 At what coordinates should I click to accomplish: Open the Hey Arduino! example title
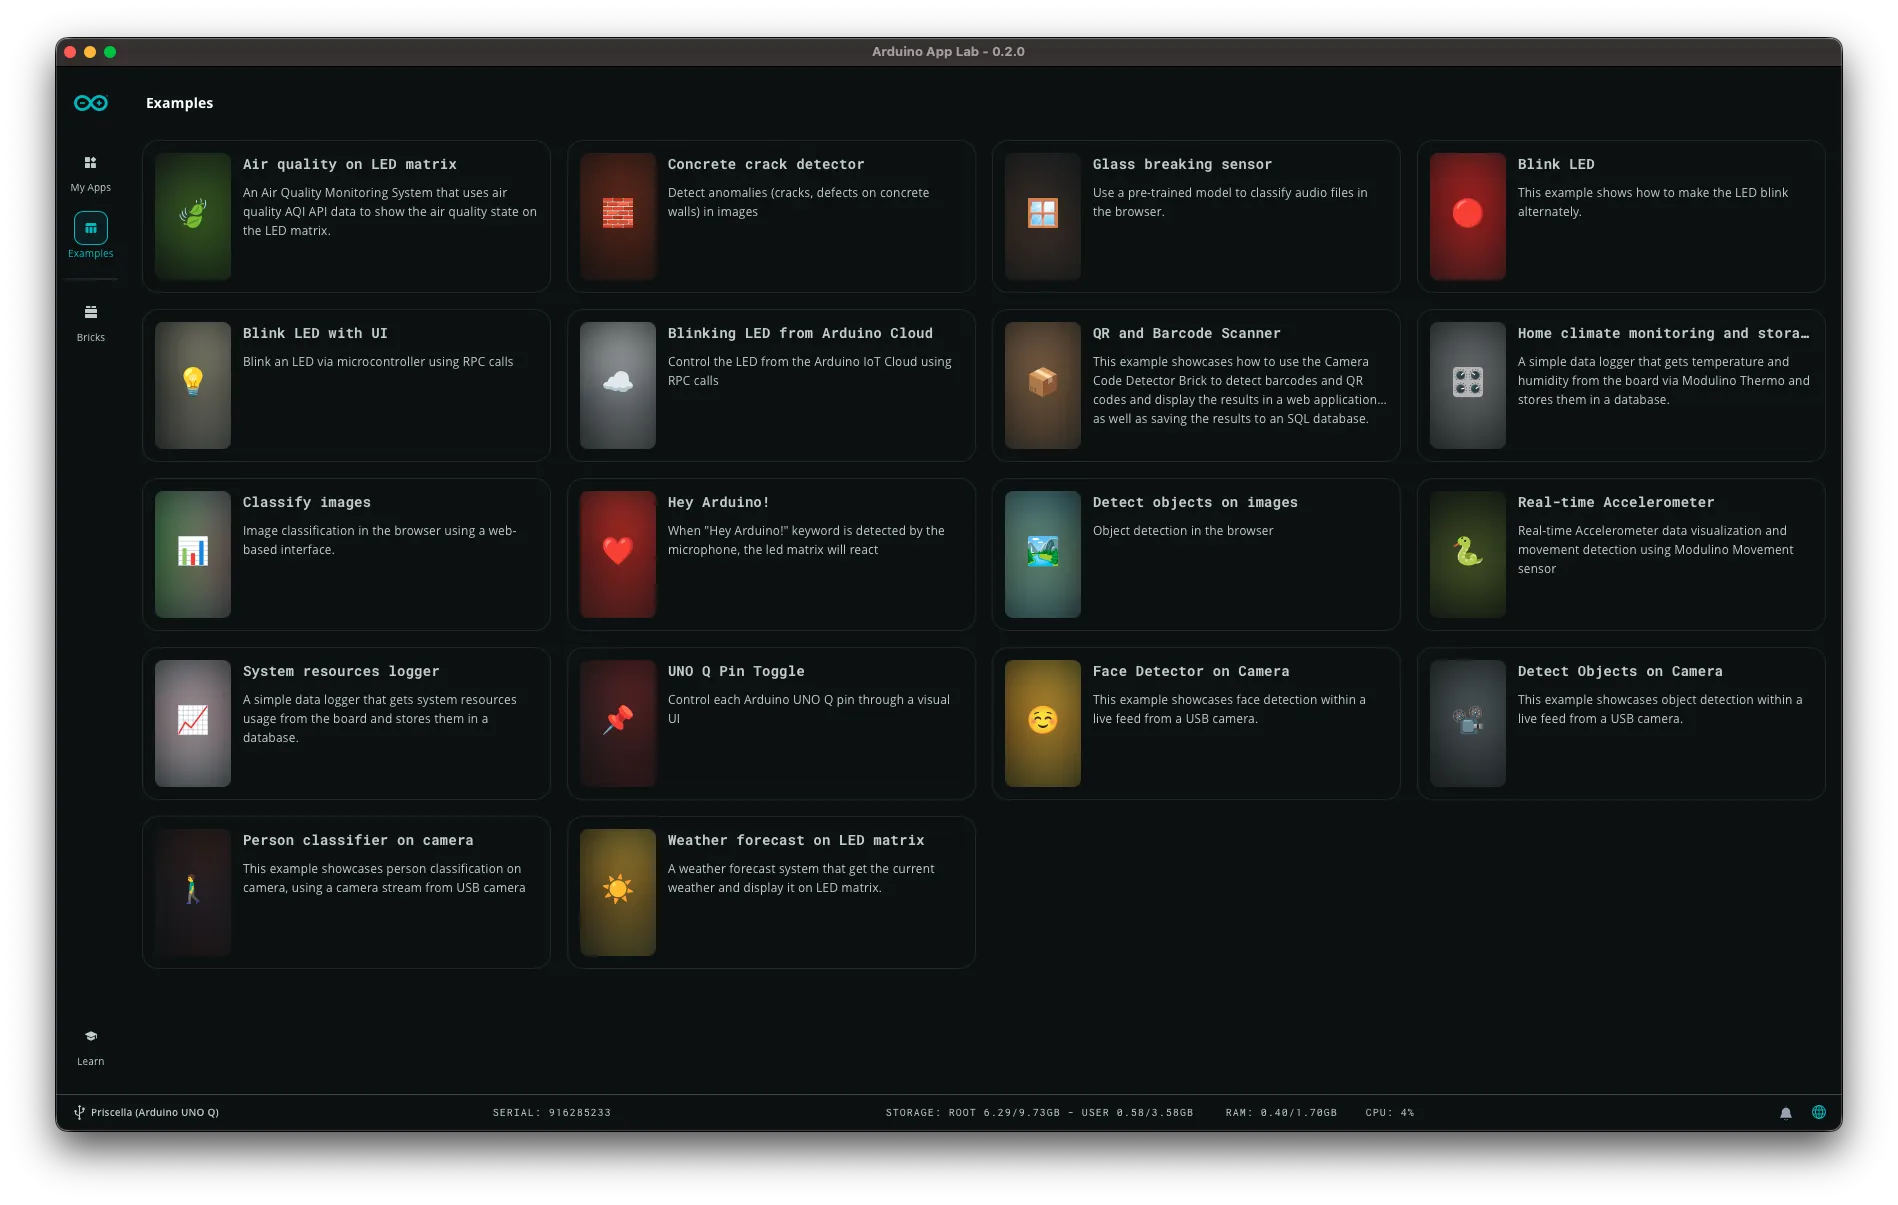click(x=718, y=502)
